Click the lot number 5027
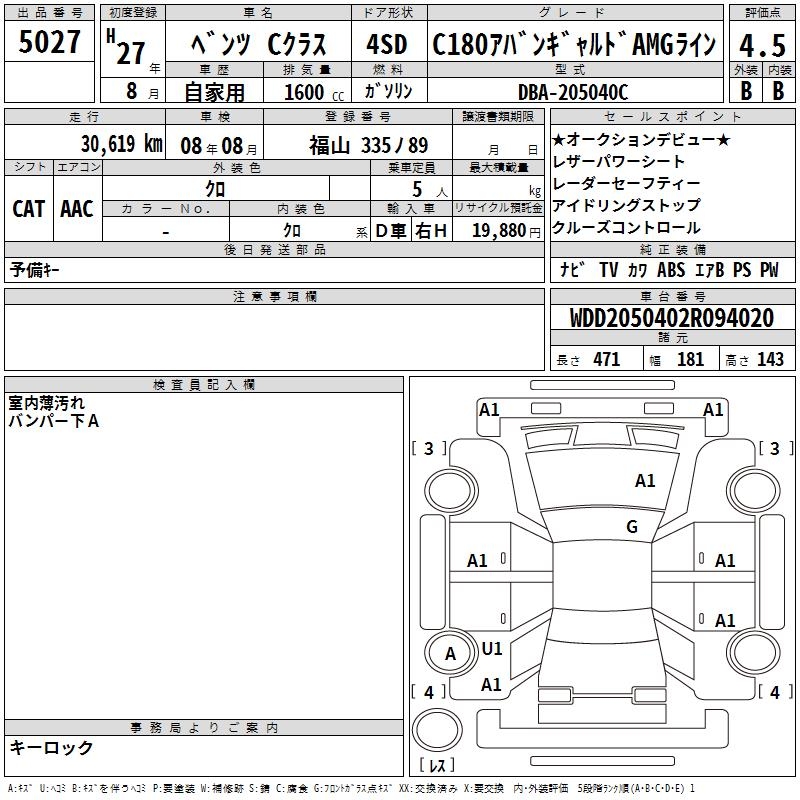800x800 pixels. 50,43
